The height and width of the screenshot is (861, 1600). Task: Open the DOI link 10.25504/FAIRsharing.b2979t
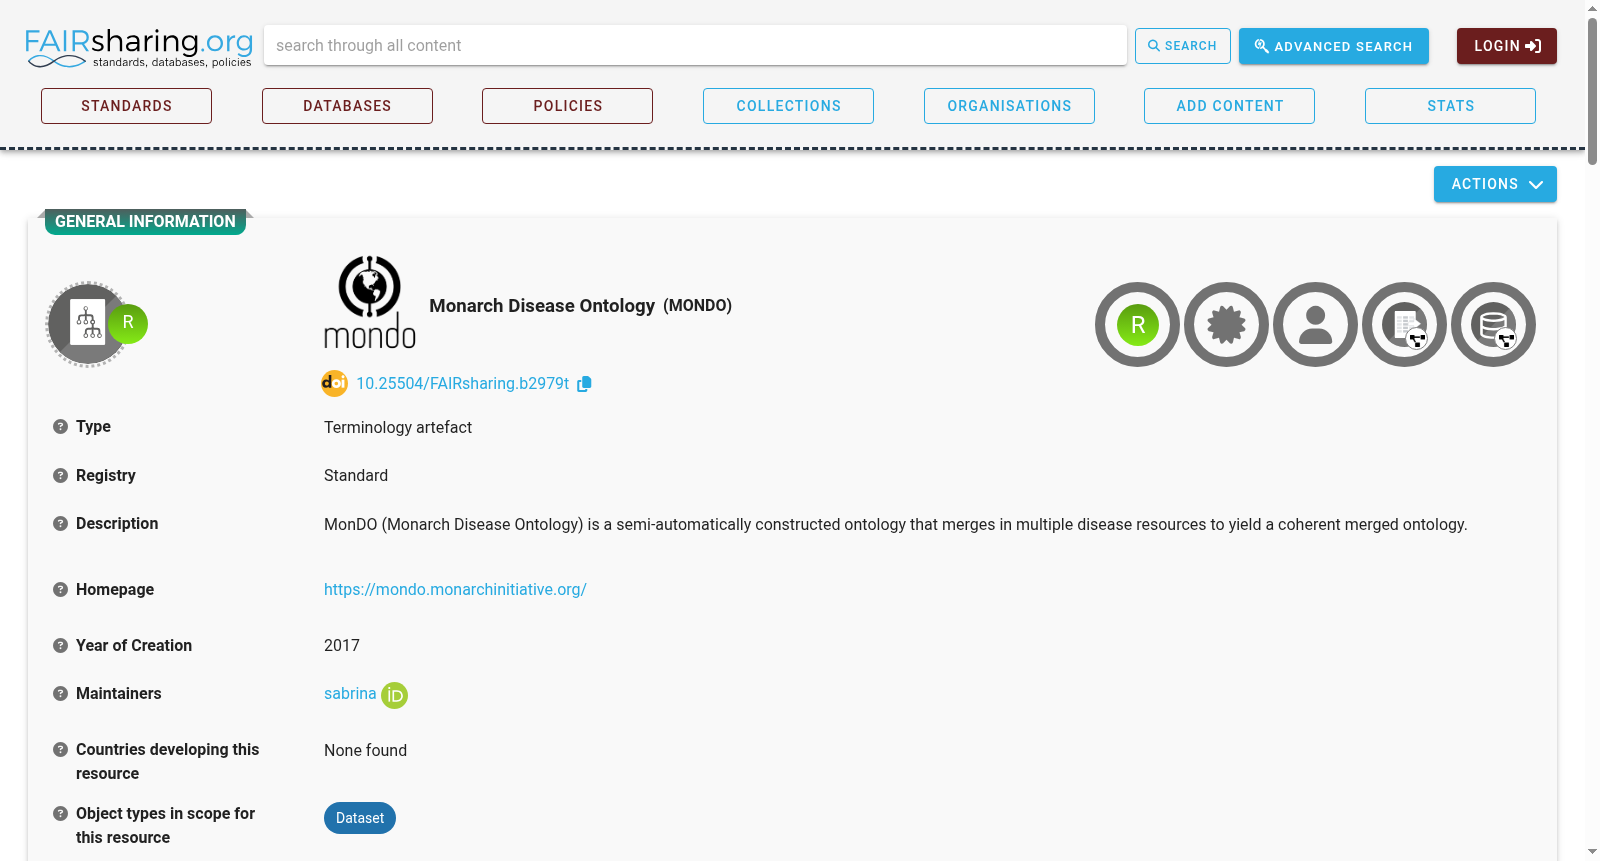463,384
